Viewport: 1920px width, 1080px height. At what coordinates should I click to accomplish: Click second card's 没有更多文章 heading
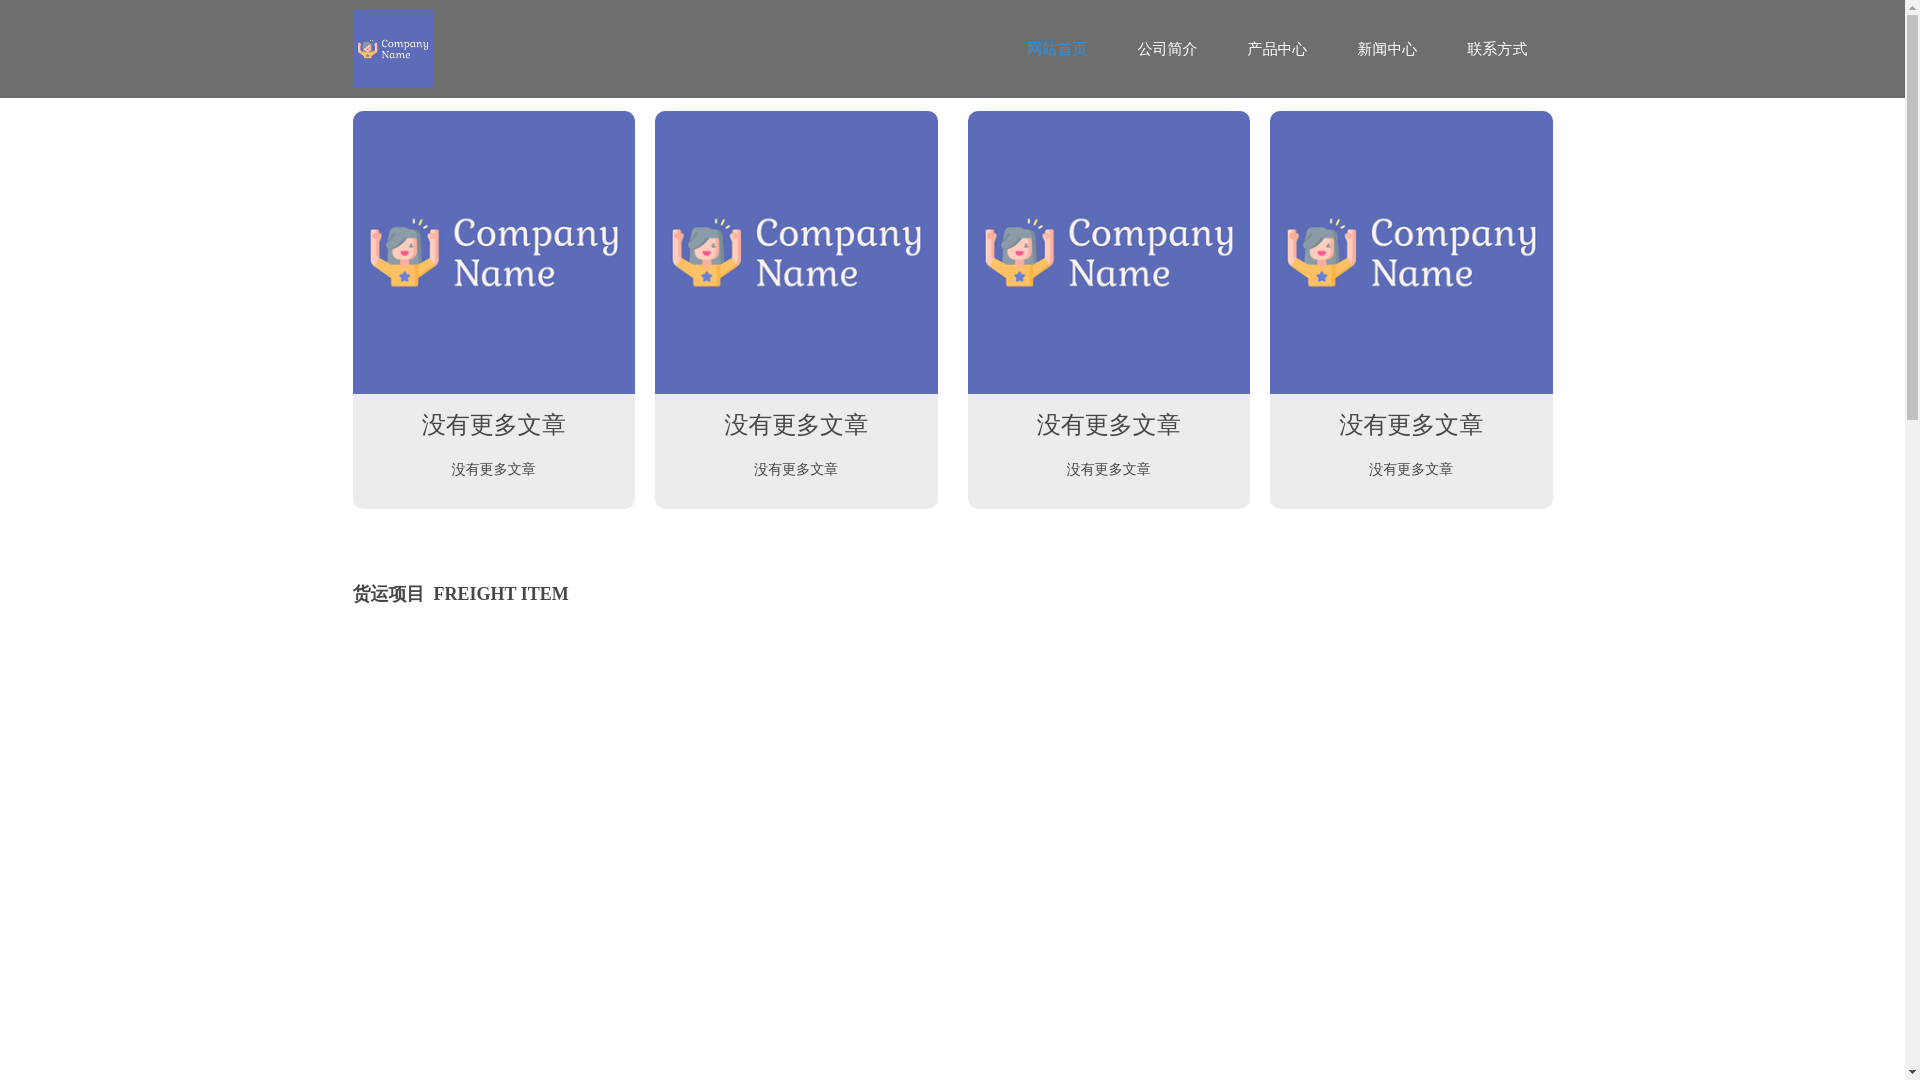[796, 425]
